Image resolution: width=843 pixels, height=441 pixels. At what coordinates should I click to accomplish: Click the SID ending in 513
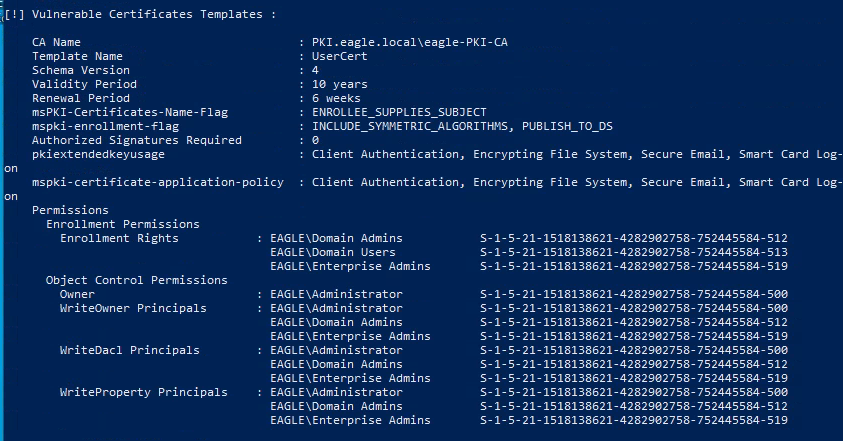pos(634,252)
